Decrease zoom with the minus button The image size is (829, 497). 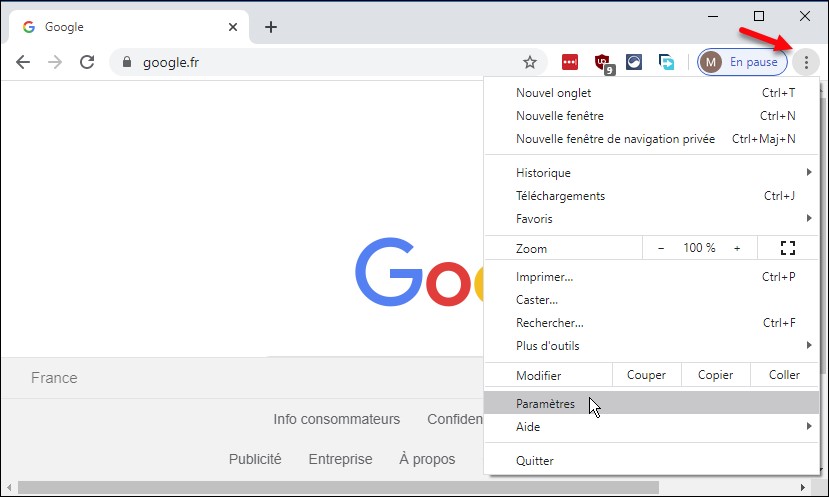(661, 248)
